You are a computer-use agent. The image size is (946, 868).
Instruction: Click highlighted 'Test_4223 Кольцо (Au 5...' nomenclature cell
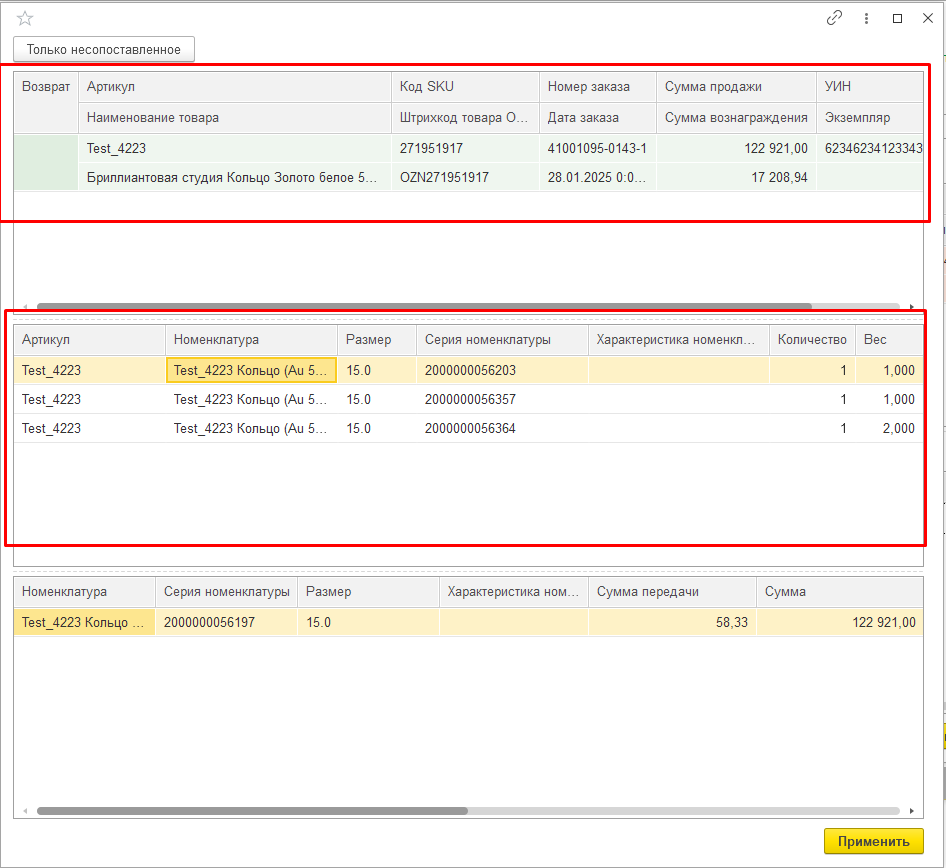point(251,370)
